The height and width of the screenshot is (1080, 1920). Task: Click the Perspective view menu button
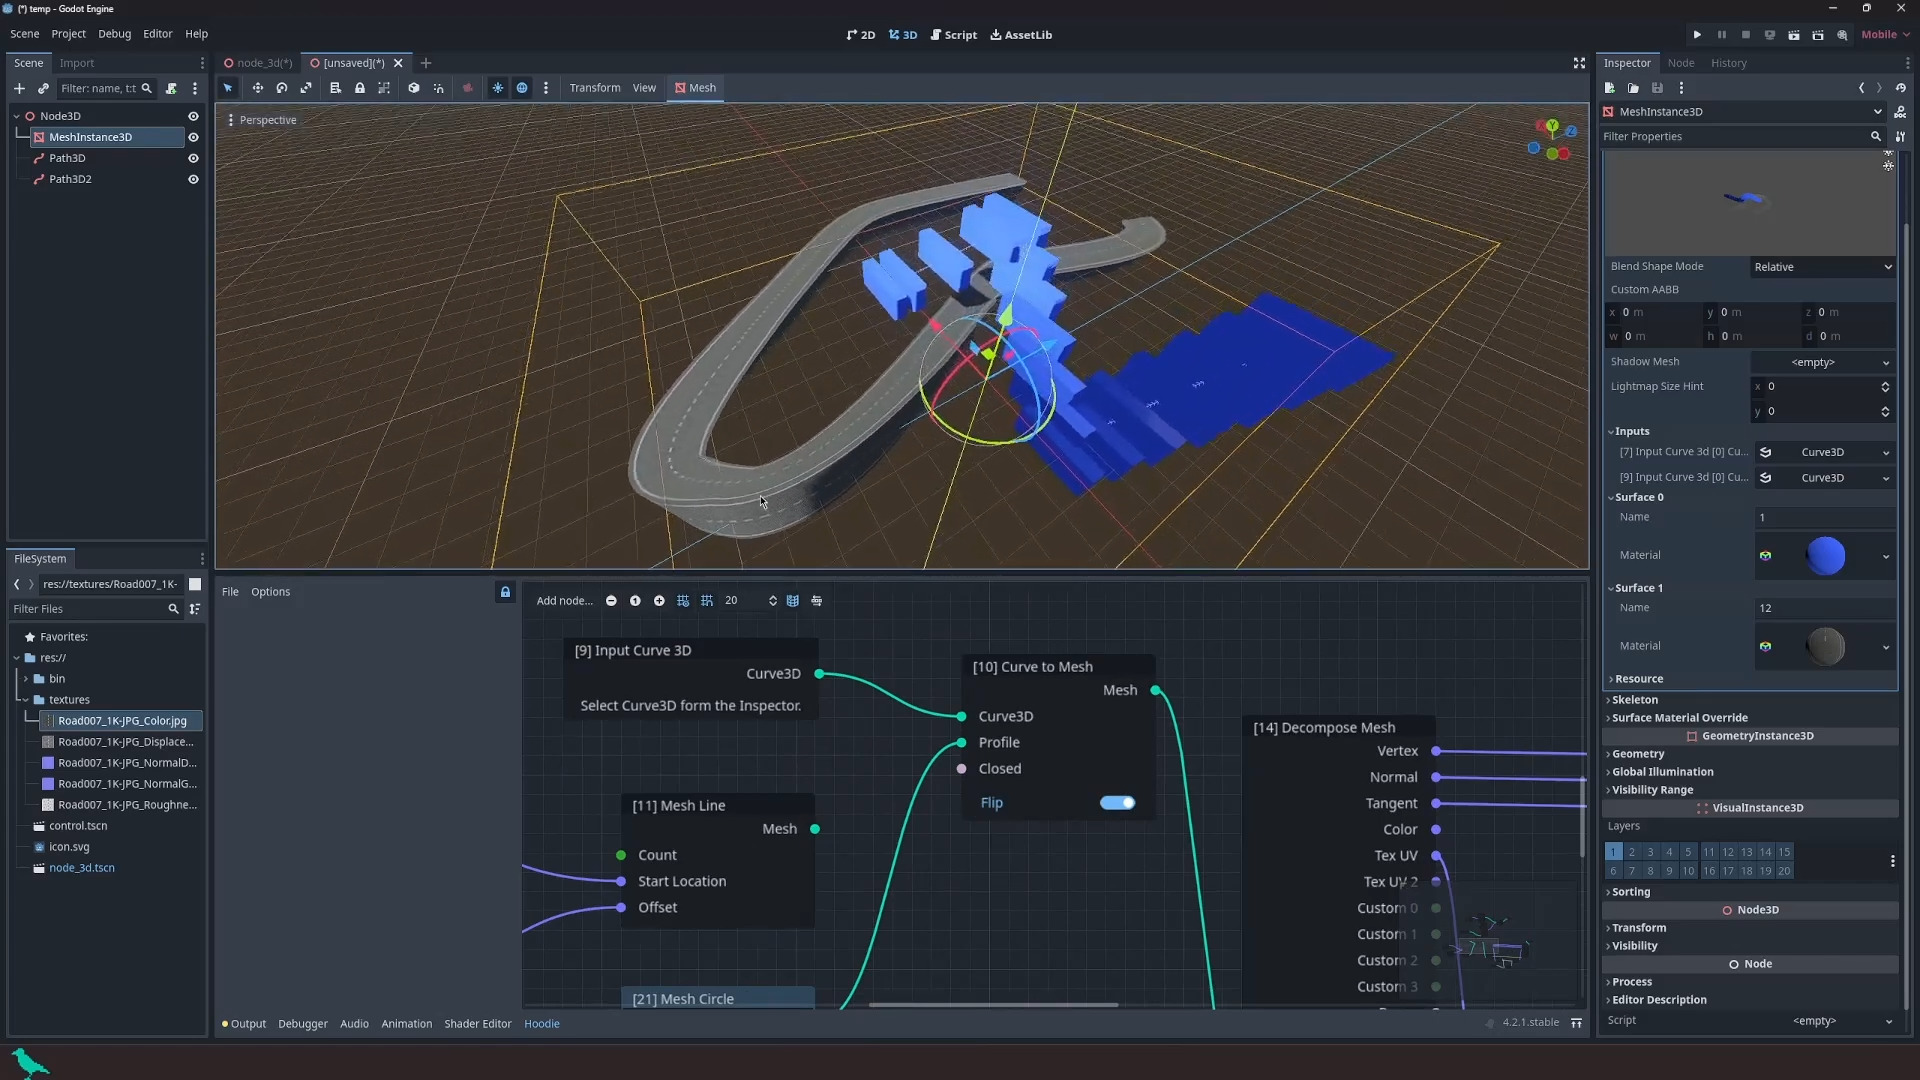click(x=262, y=120)
